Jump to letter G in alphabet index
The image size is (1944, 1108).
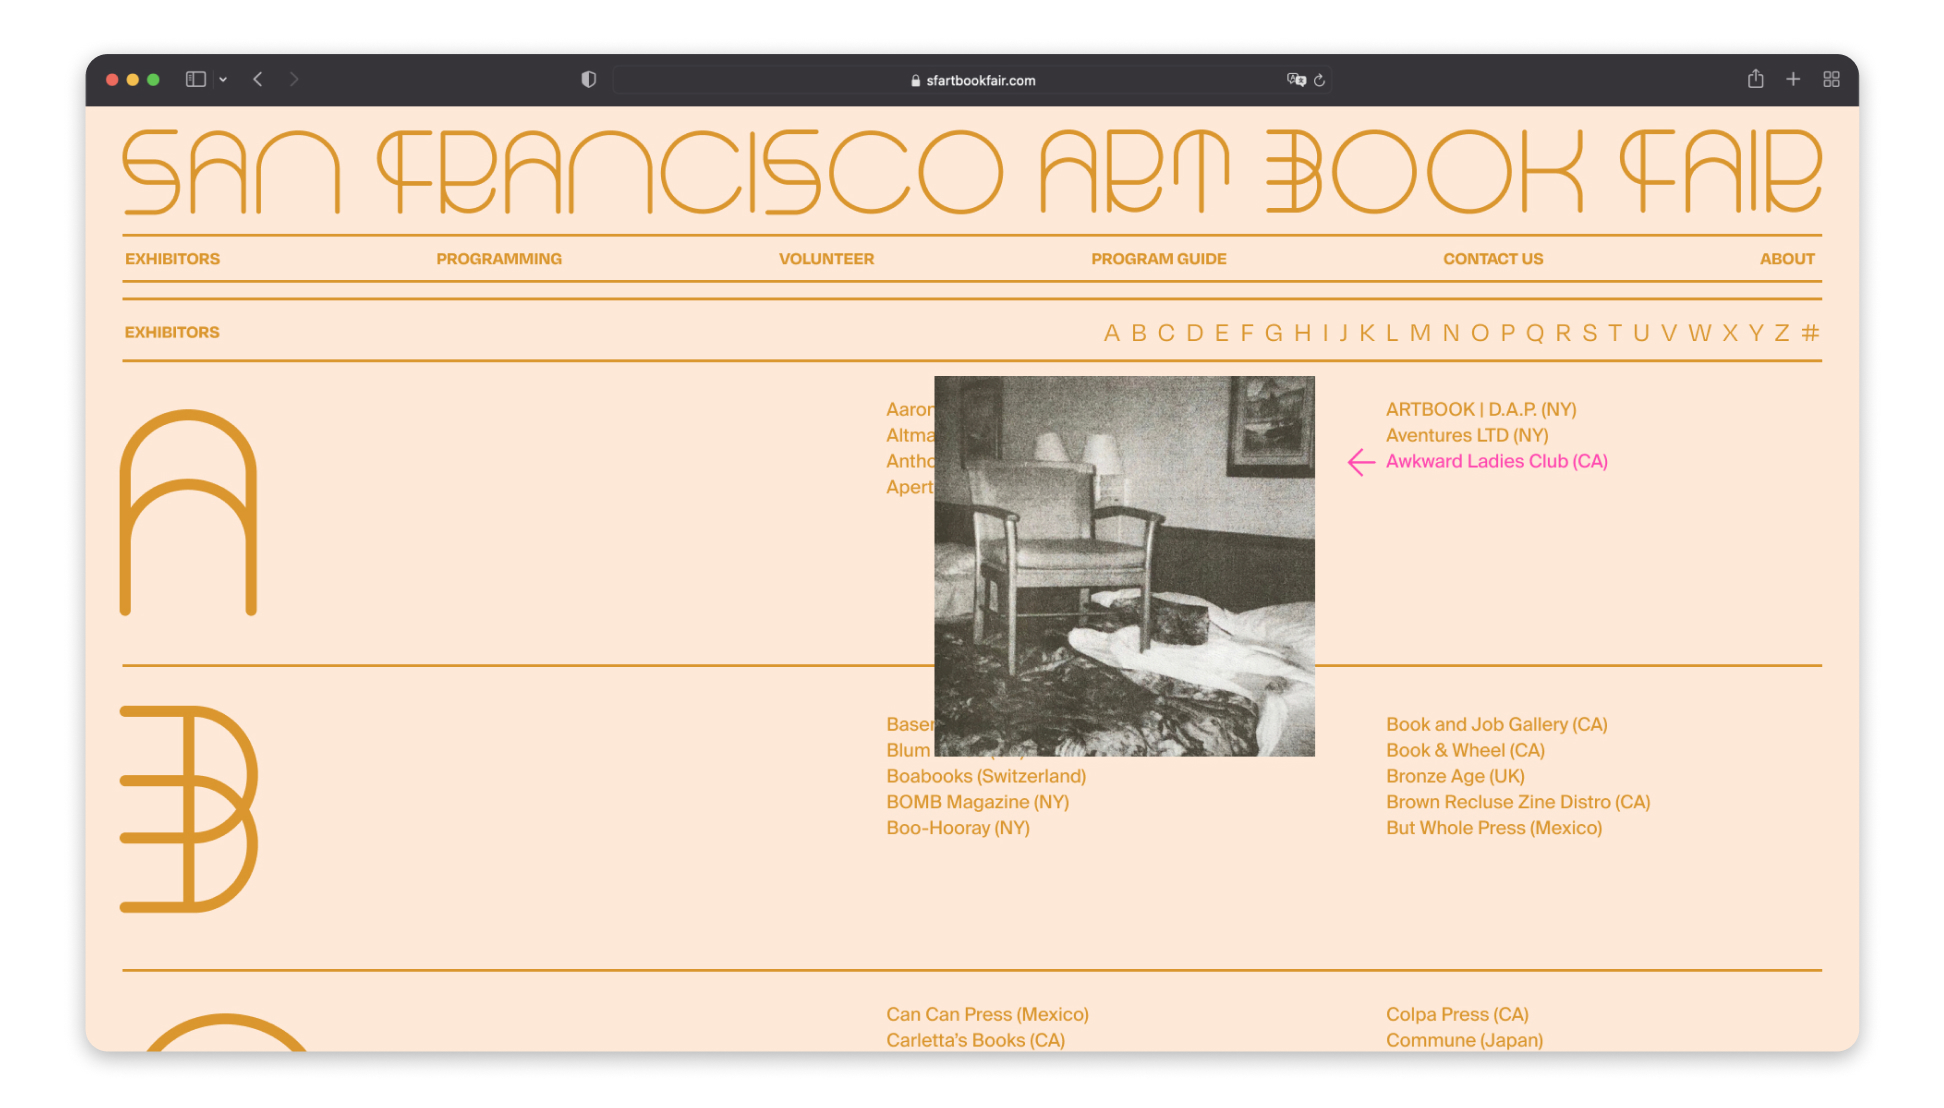1274,333
